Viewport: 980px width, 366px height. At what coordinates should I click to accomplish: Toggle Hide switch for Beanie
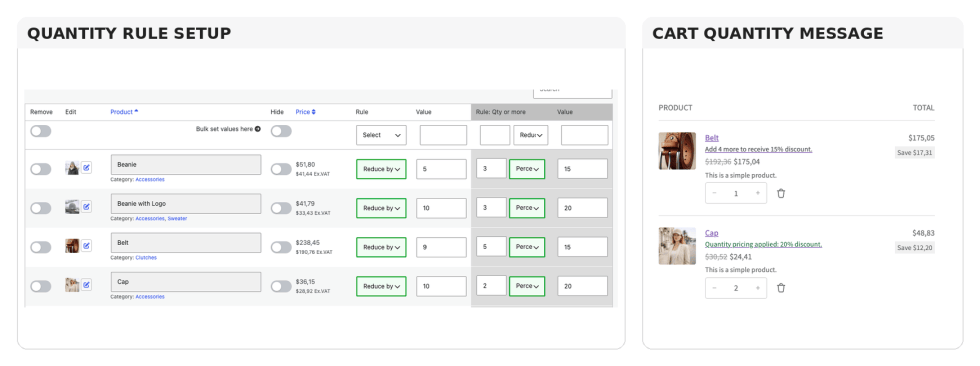[281, 169]
